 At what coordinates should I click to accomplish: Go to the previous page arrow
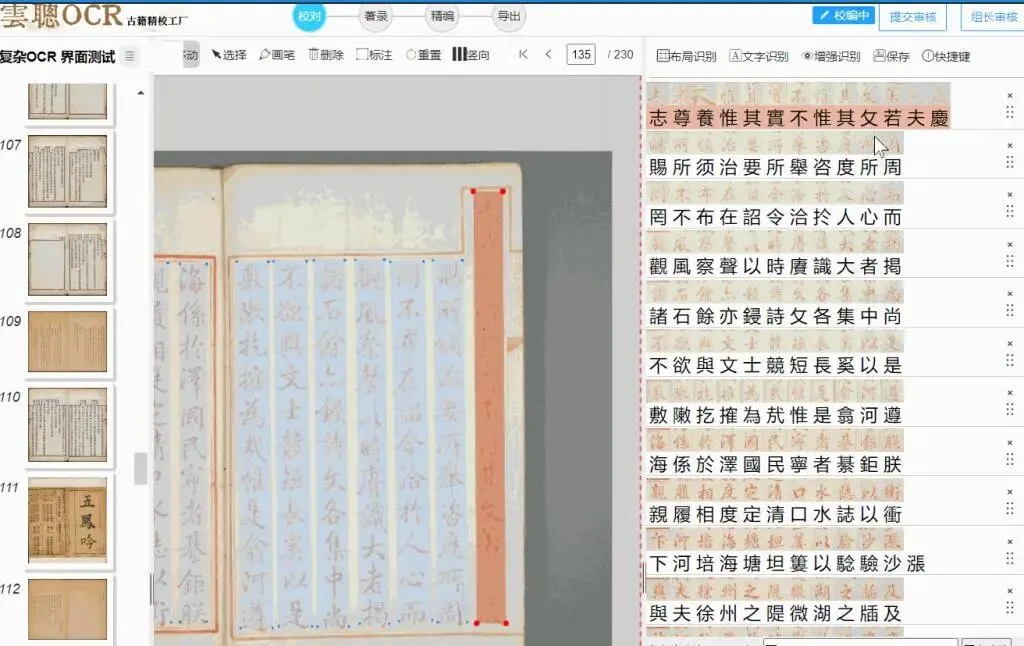549,54
